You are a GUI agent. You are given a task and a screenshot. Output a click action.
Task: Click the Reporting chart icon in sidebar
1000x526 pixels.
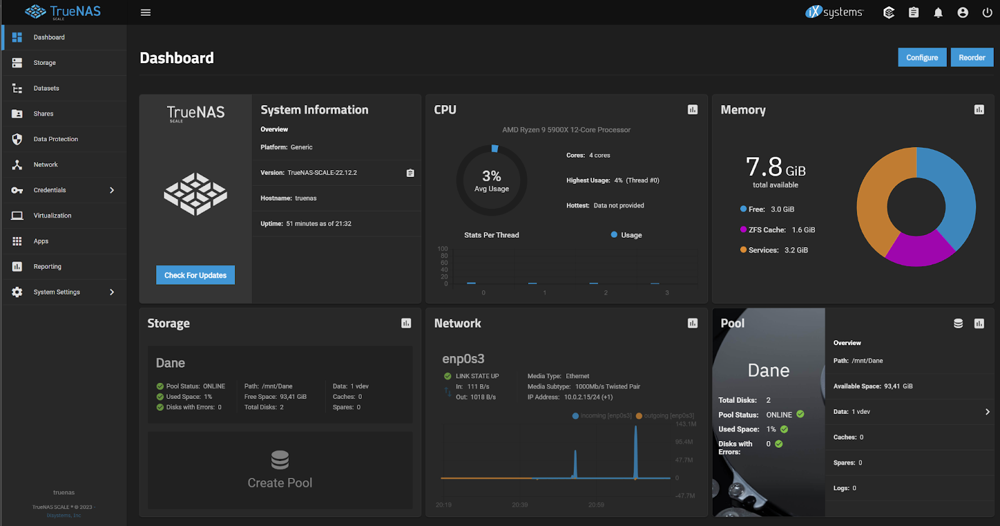[17, 267]
